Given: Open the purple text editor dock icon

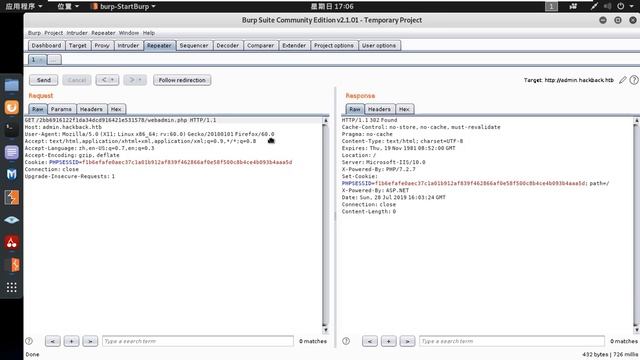Looking at the screenshot, I should (11, 152).
